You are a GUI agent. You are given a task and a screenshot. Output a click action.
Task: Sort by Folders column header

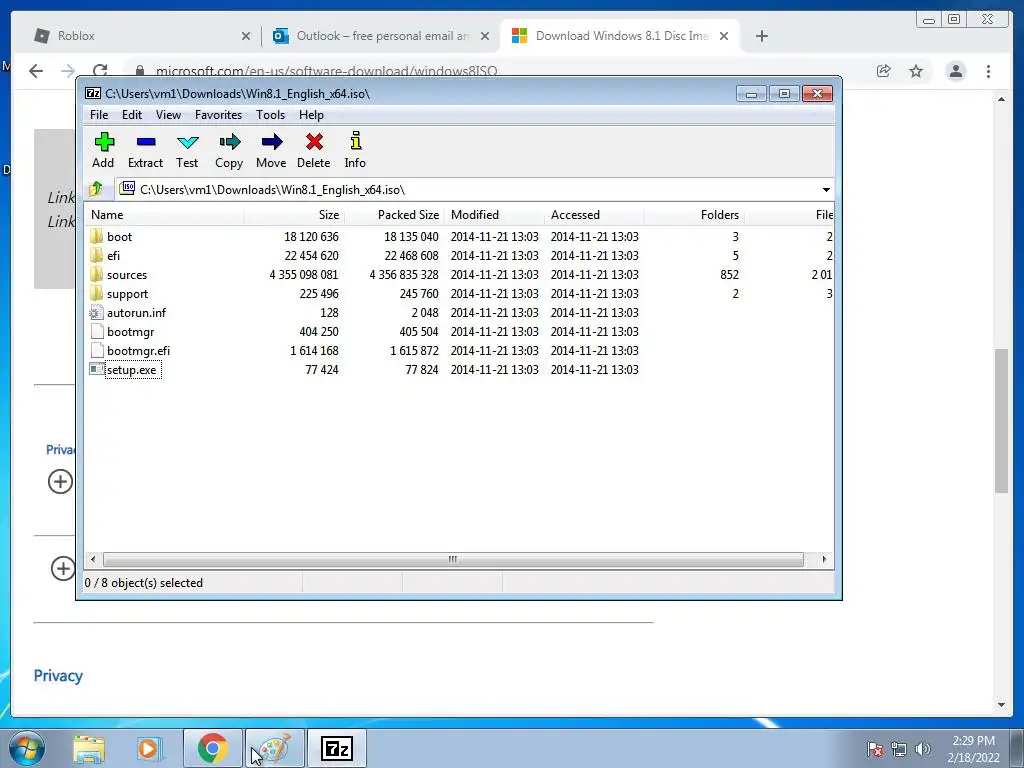pos(694,215)
